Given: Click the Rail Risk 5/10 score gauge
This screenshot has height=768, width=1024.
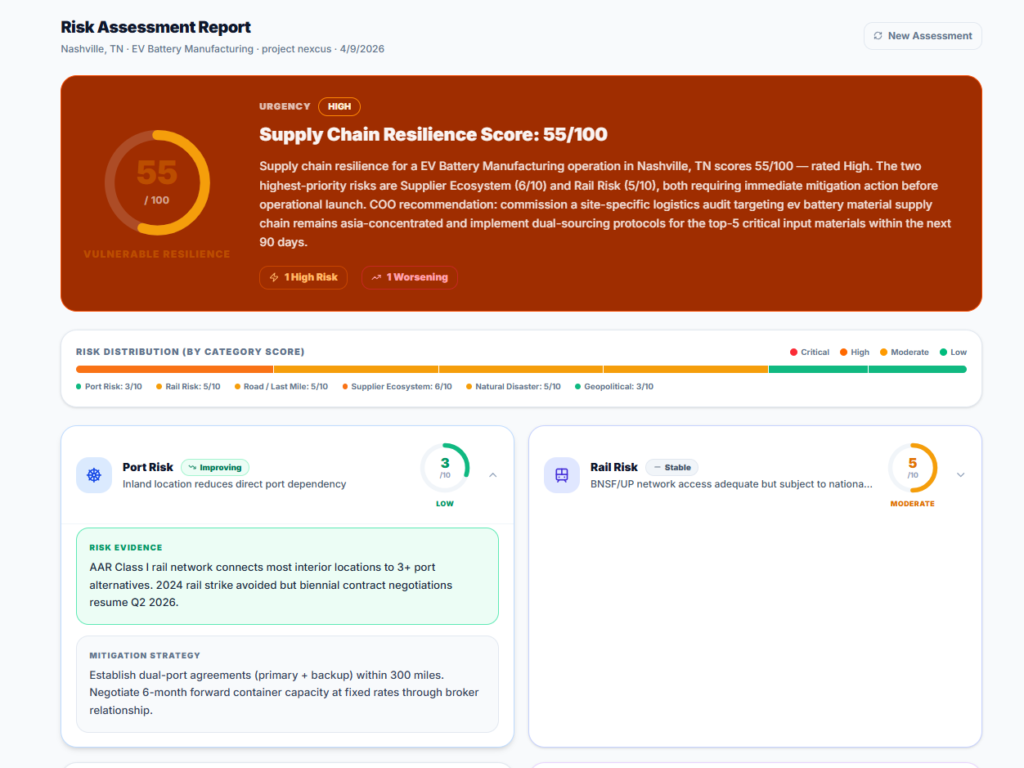Looking at the screenshot, I should coord(912,467).
